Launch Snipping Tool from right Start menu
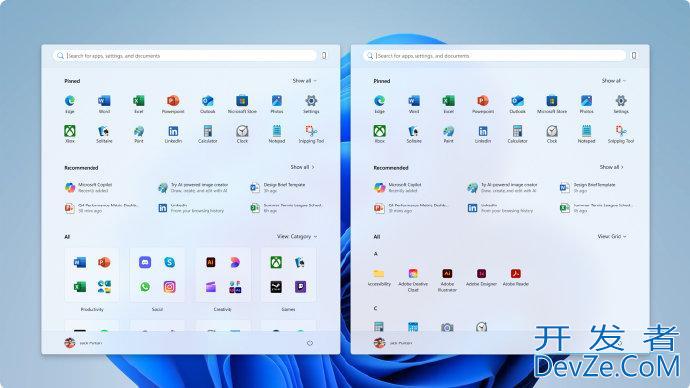This screenshot has height=388, width=690. click(x=621, y=134)
